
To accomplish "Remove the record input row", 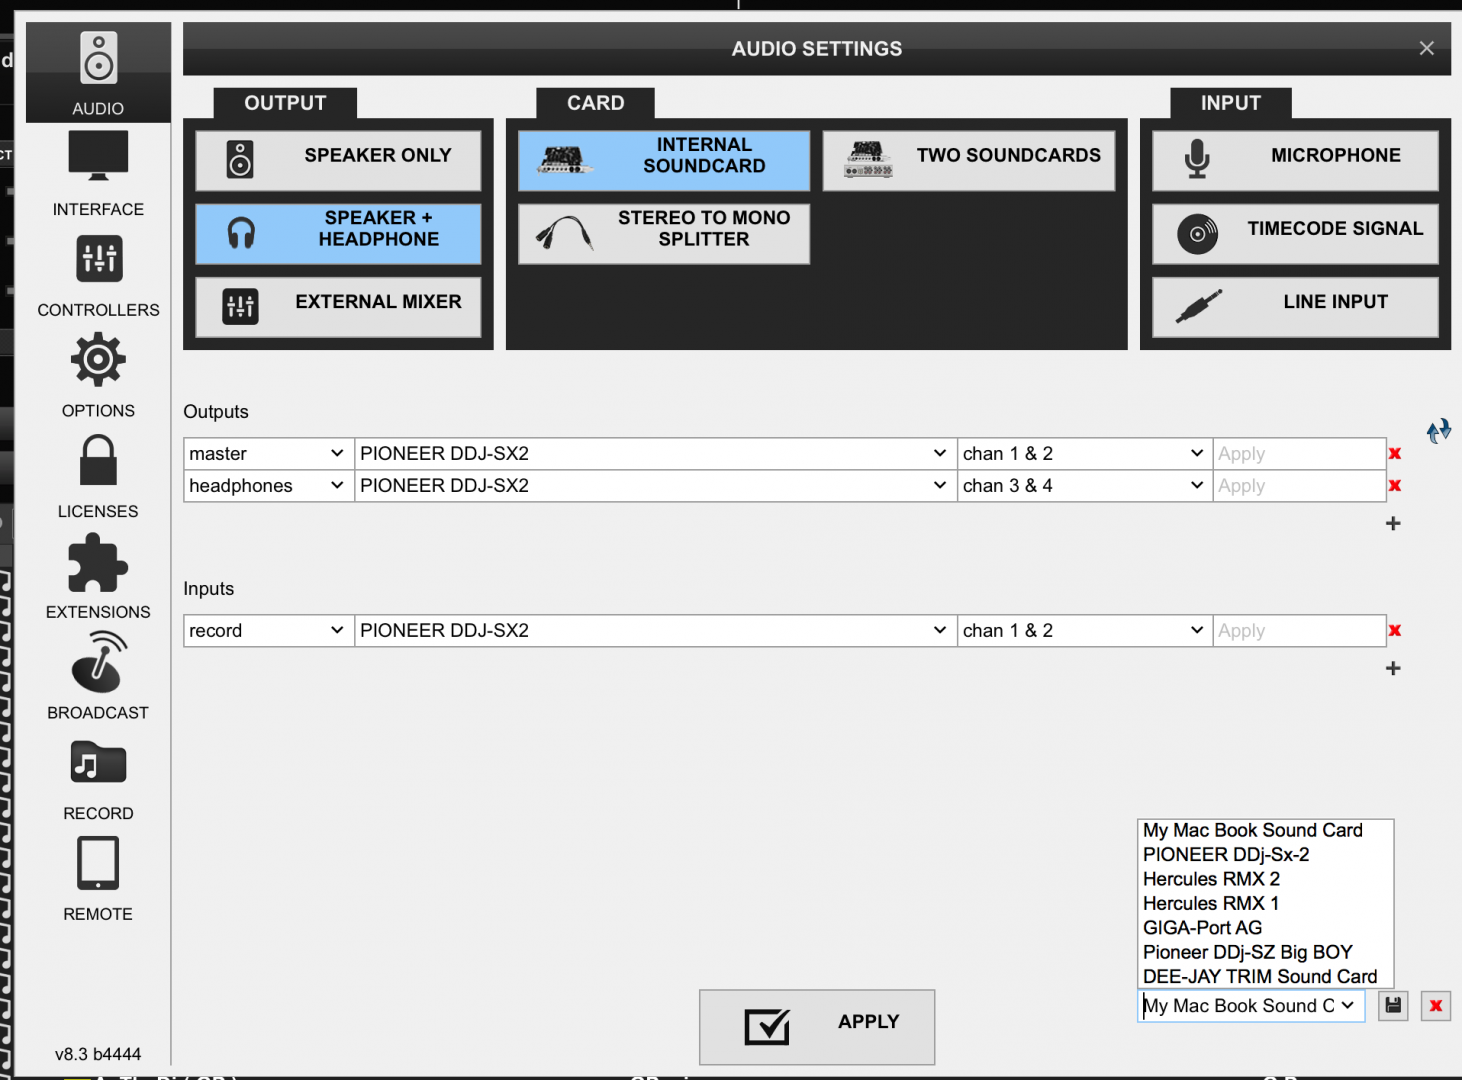I will [x=1395, y=631].
